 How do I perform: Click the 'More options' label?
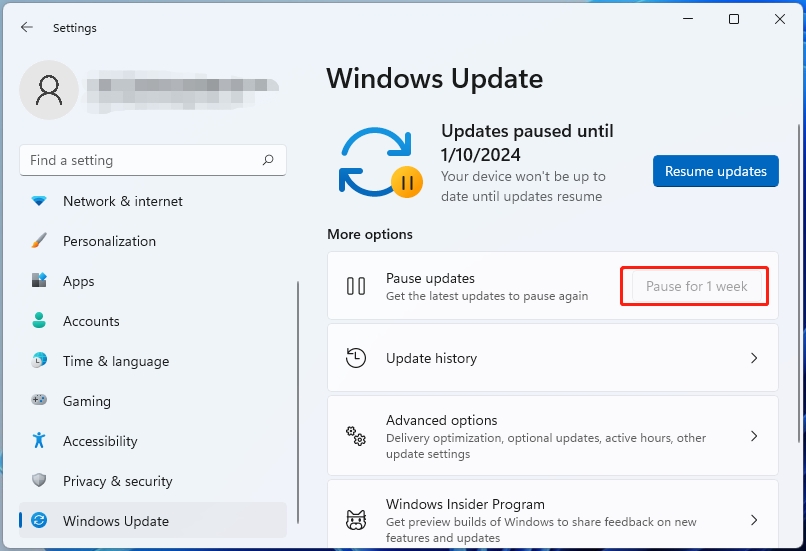370,234
